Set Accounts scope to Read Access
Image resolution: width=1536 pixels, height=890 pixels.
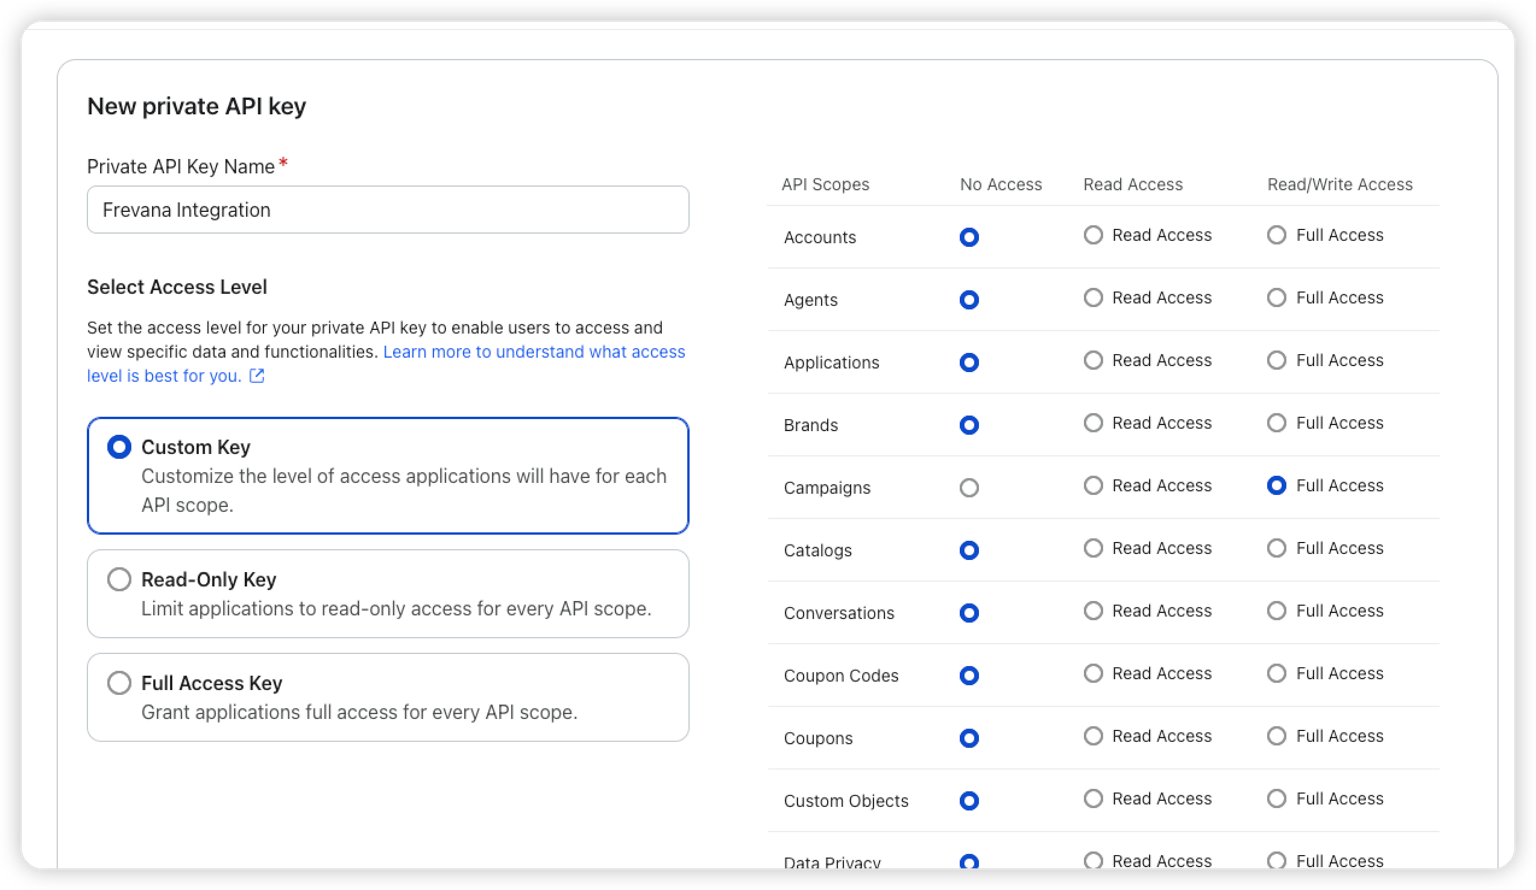point(1094,235)
